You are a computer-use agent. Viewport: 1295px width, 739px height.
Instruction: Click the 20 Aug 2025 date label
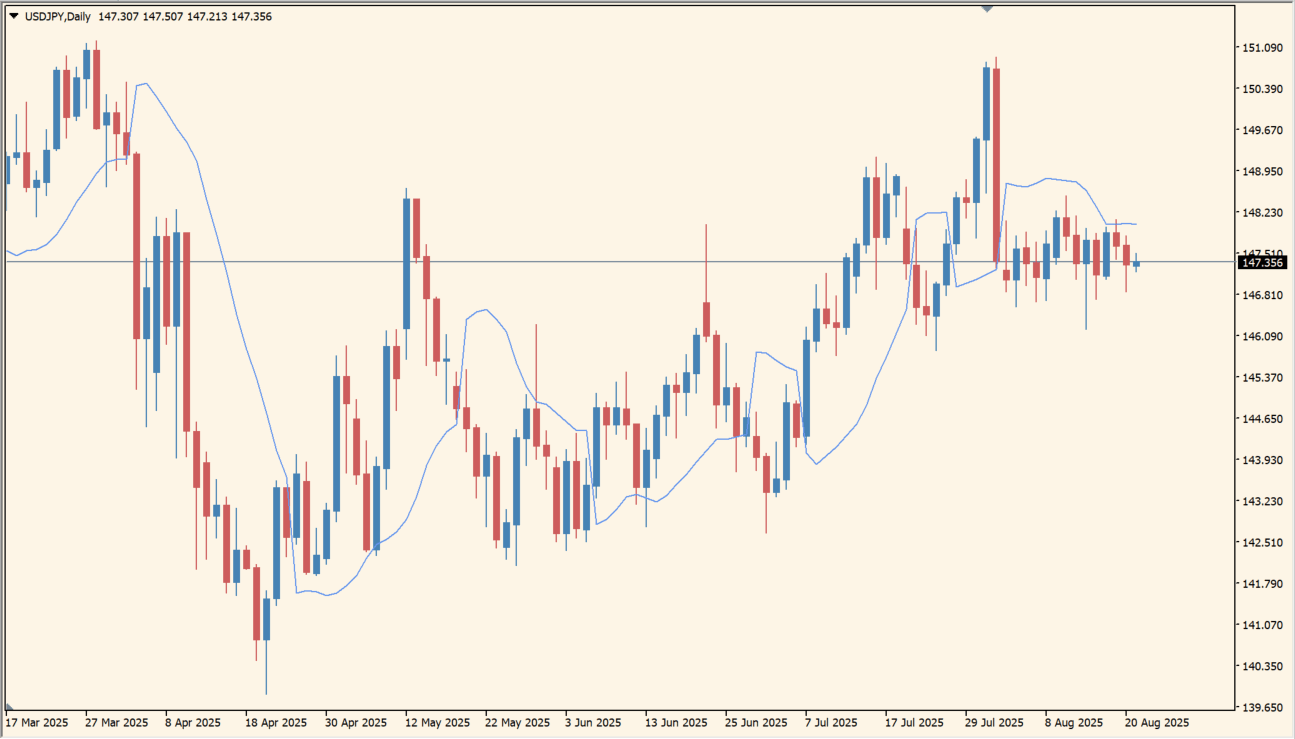(x=1157, y=722)
